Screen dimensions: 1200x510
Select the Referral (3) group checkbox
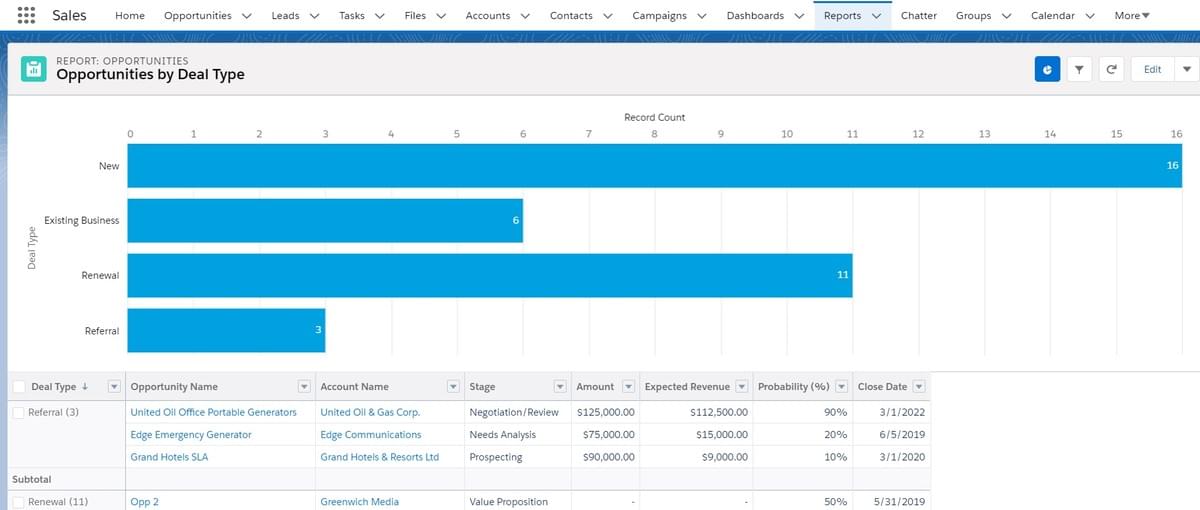pos(19,412)
